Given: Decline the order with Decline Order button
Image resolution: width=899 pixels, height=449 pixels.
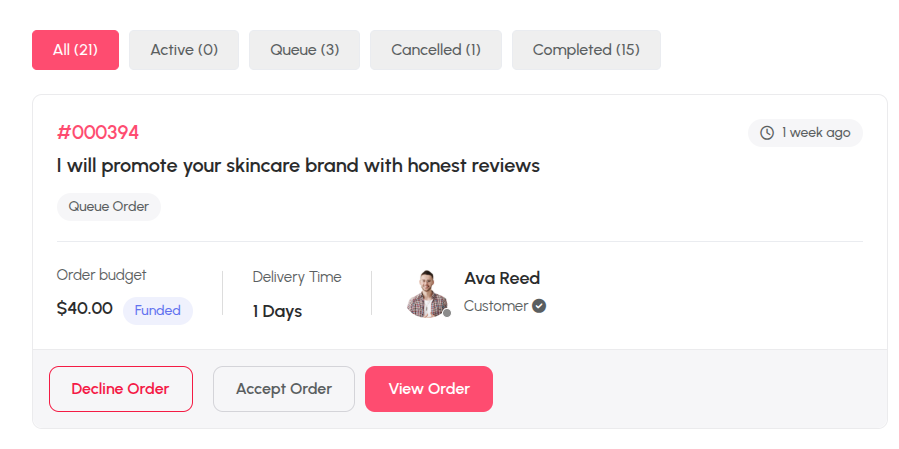Looking at the screenshot, I should [121, 389].
